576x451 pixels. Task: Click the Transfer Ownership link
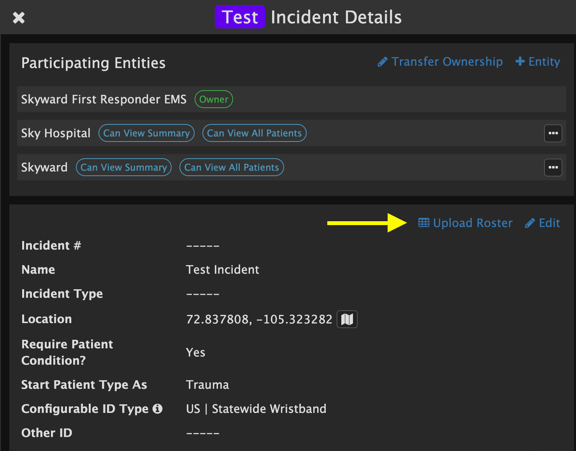pos(440,62)
